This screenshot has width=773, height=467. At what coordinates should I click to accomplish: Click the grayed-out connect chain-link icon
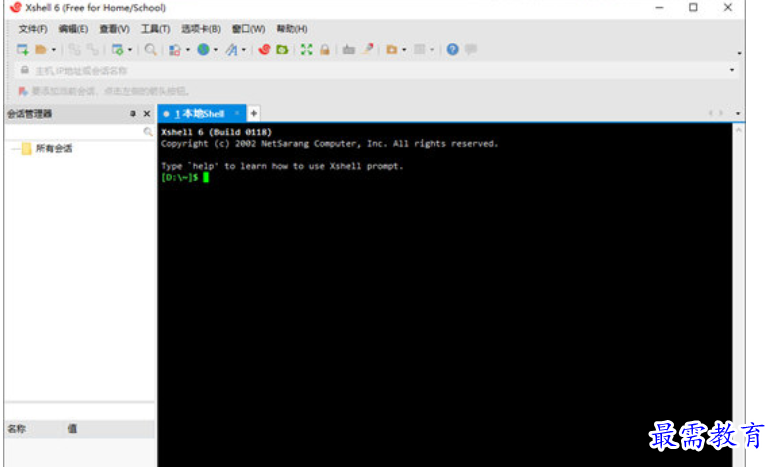coord(74,49)
